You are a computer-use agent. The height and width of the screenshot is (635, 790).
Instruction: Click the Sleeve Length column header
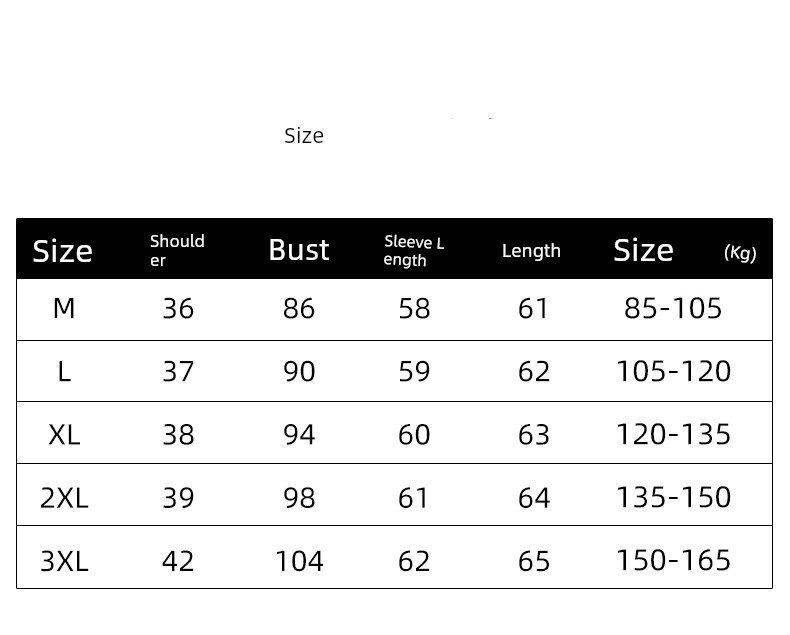(x=413, y=251)
